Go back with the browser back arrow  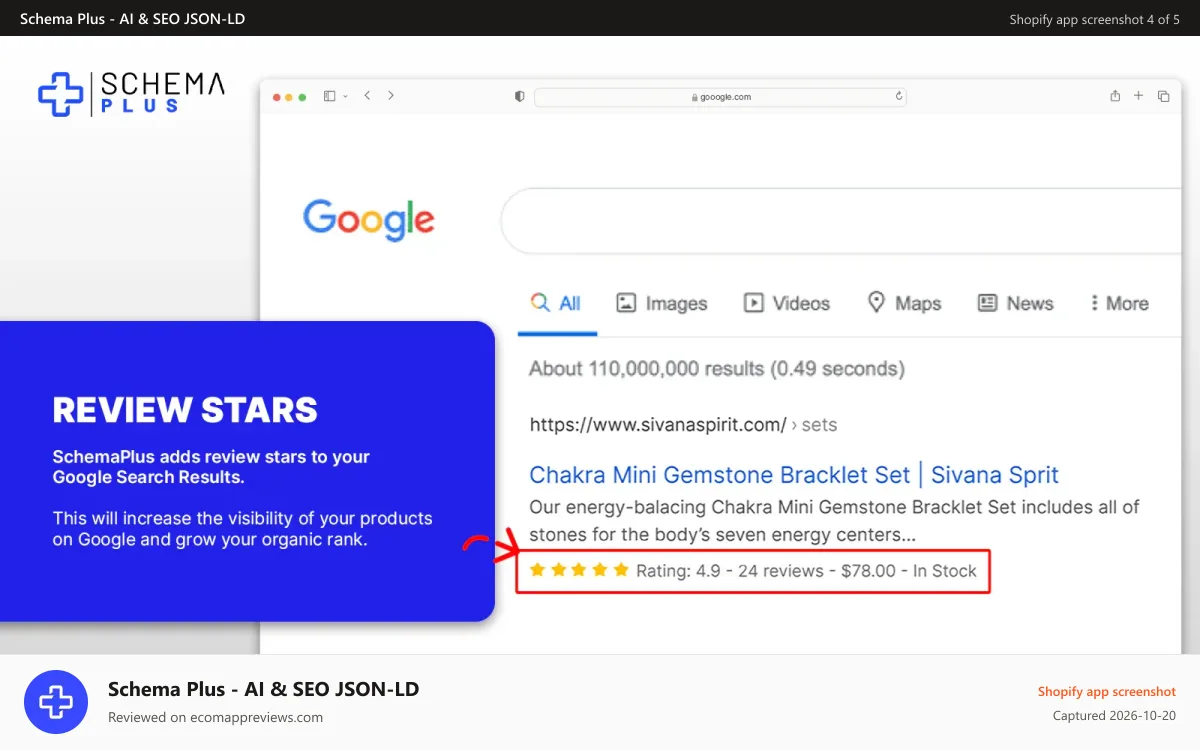tap(367, 96)
